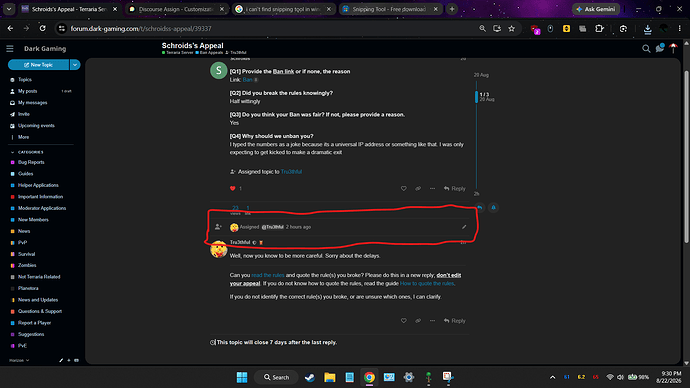Open Steam from the taskbar
The image size is (690, 388).
coord(310,377)
